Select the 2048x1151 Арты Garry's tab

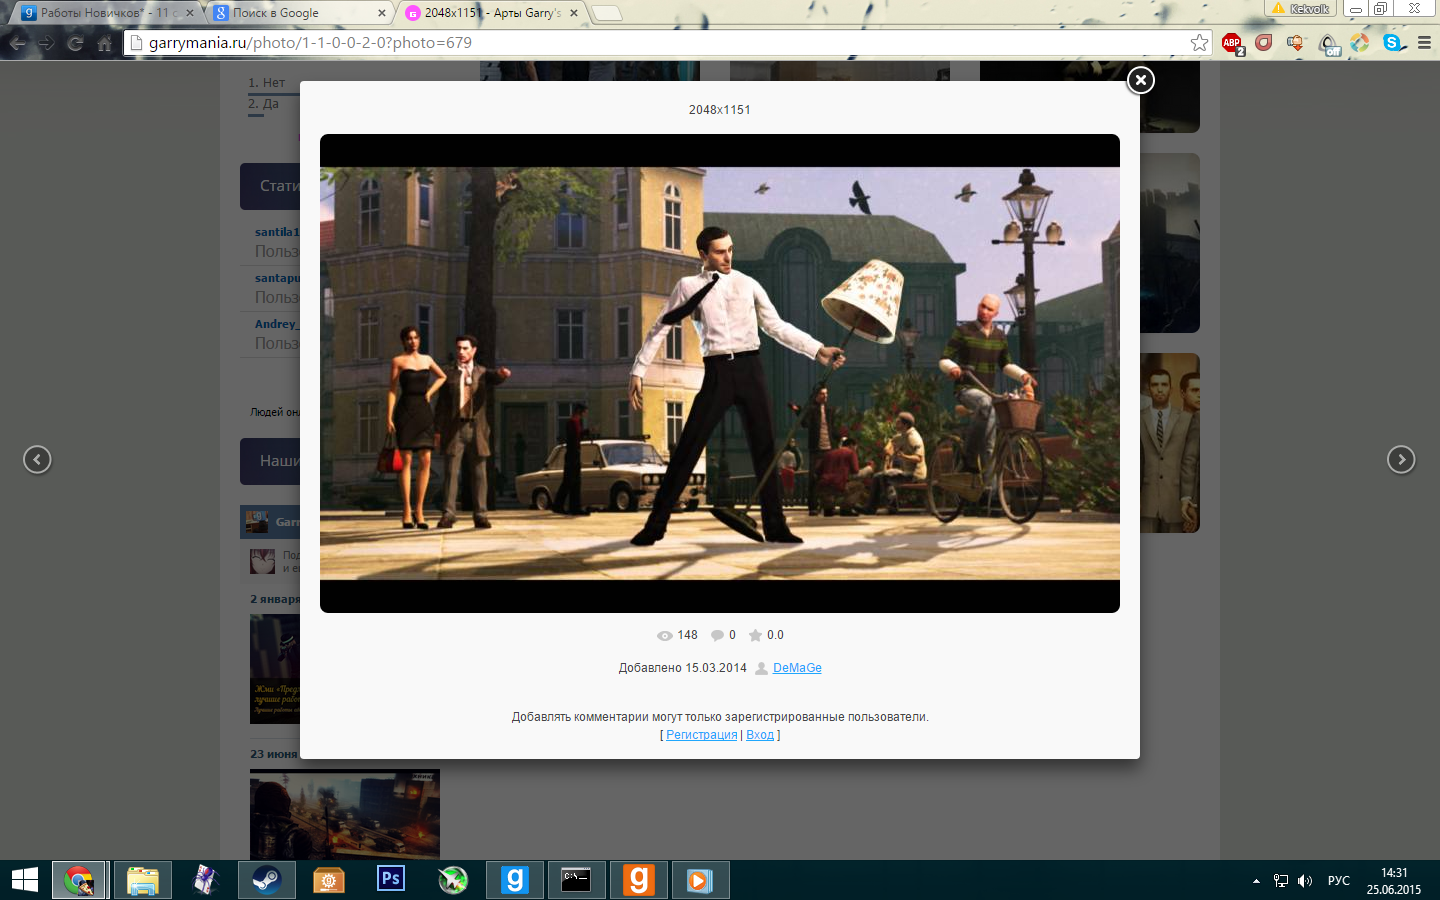click(492, 13)
